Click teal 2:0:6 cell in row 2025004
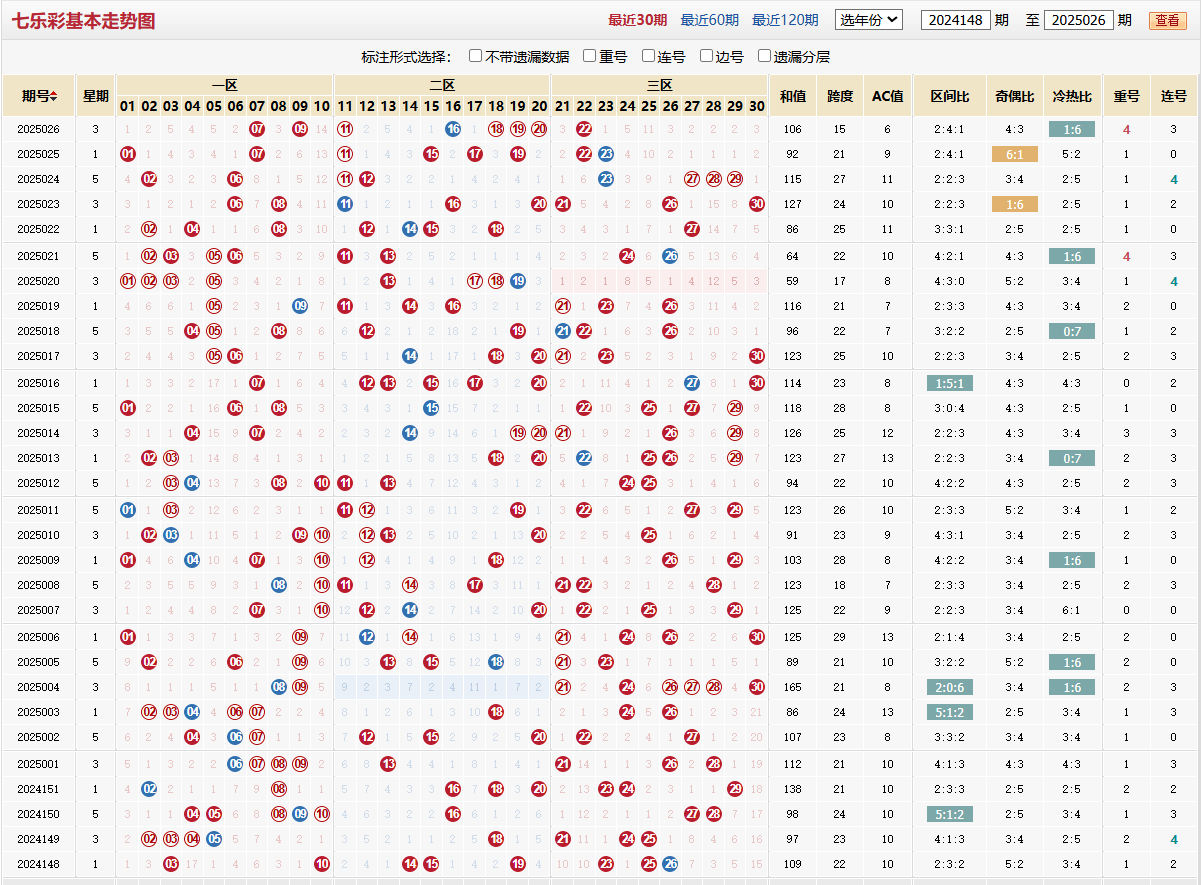Viewport: 1201px width, 885px height. click(x=949, y=687)
